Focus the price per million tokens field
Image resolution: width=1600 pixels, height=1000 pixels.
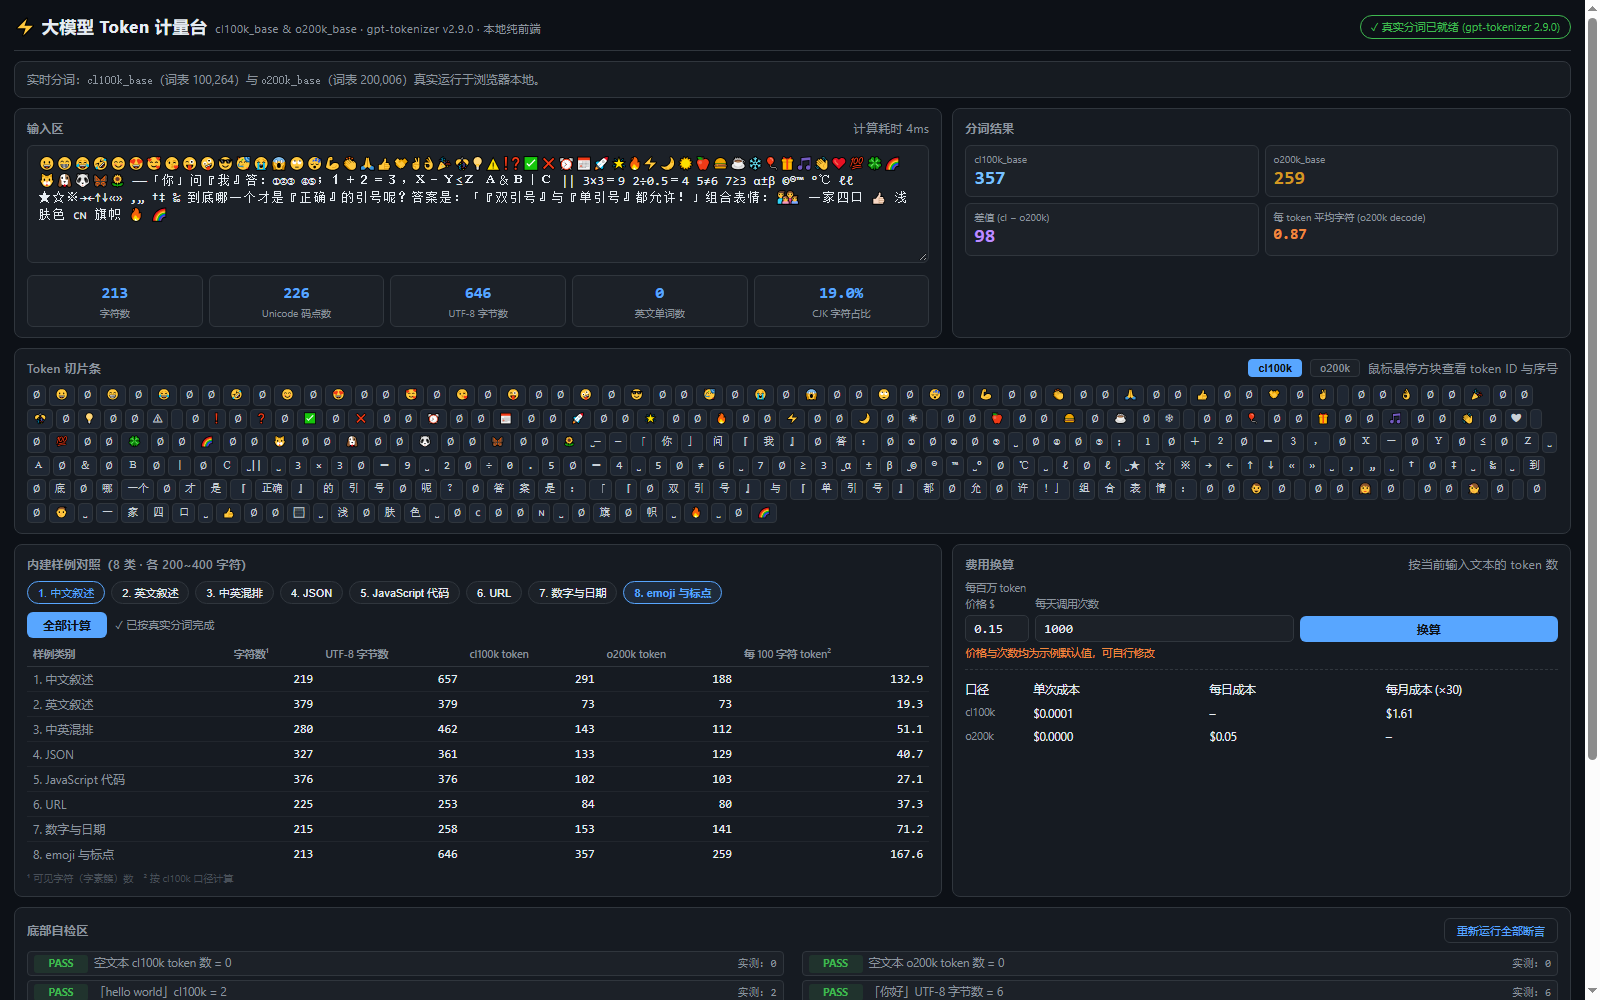[x=996, y=629]
